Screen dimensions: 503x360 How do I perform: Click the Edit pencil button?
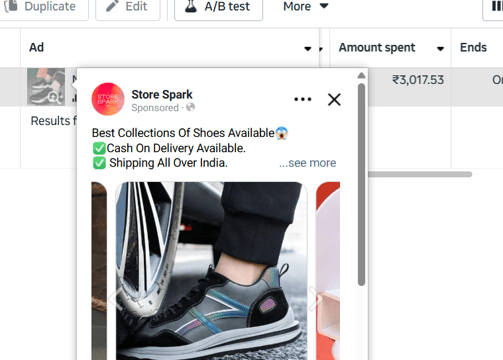(x=128, y=7)
